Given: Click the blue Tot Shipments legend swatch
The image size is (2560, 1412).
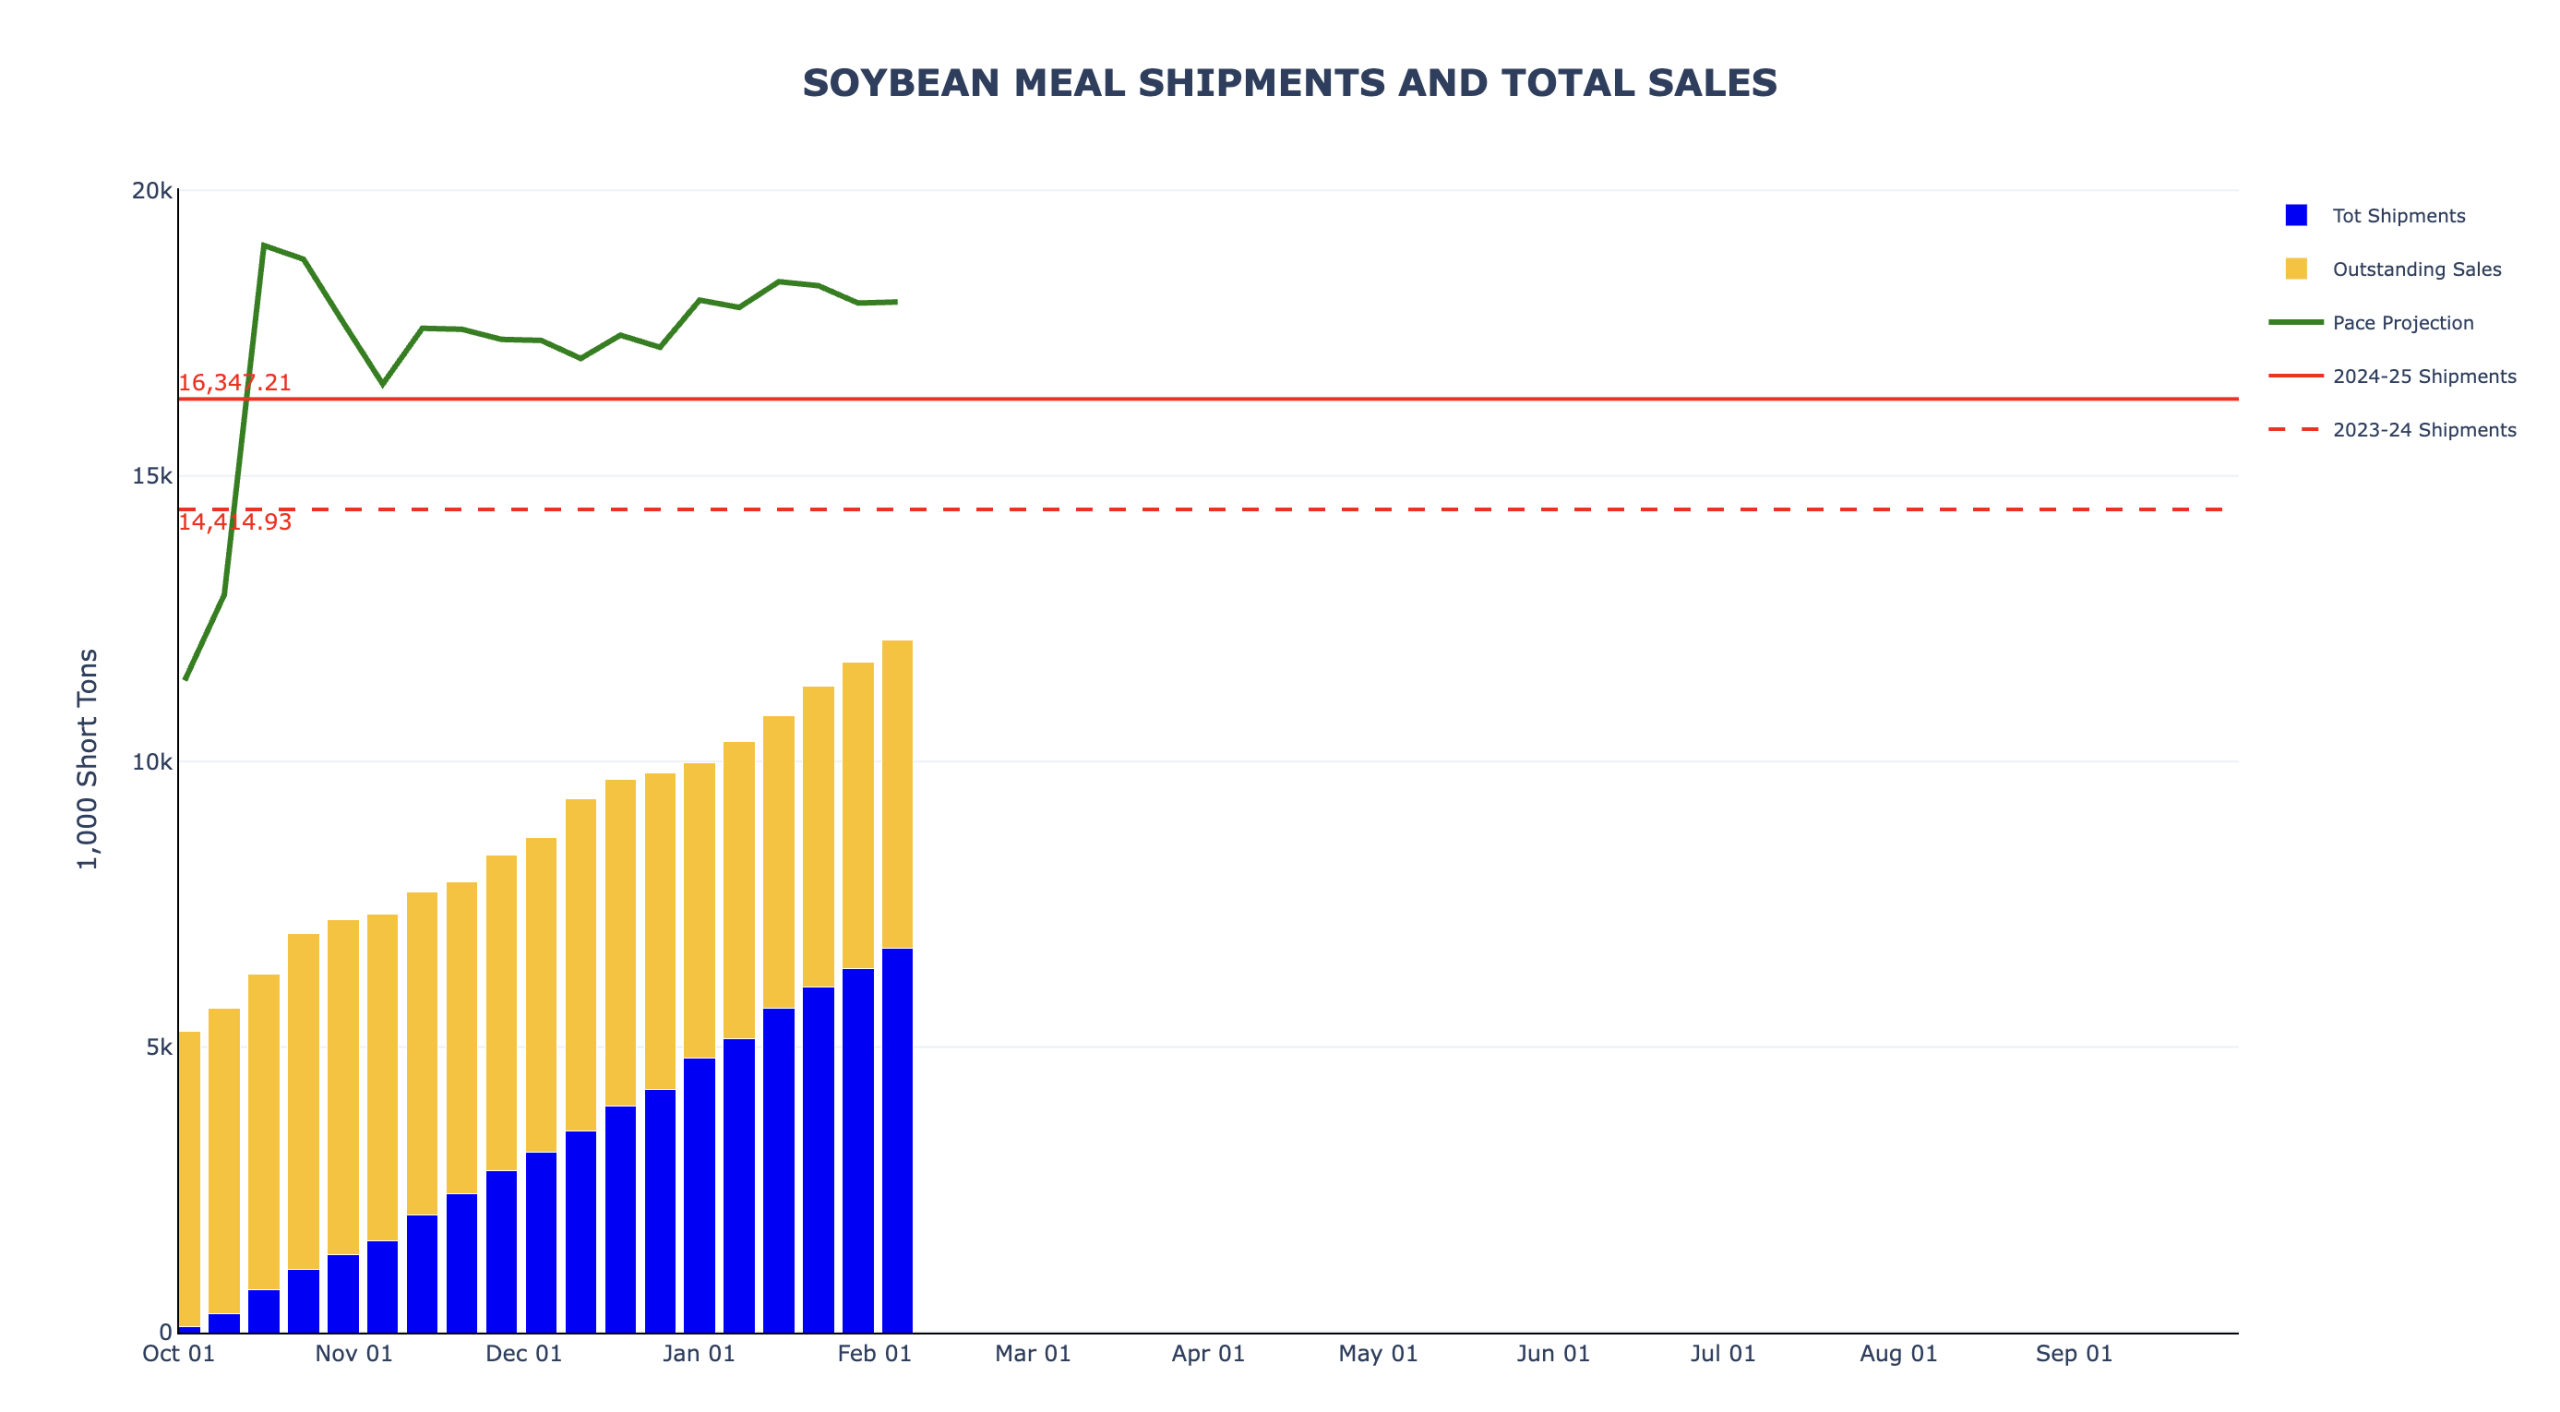Looking at the screenshot, I should (x=2295, y=215).
